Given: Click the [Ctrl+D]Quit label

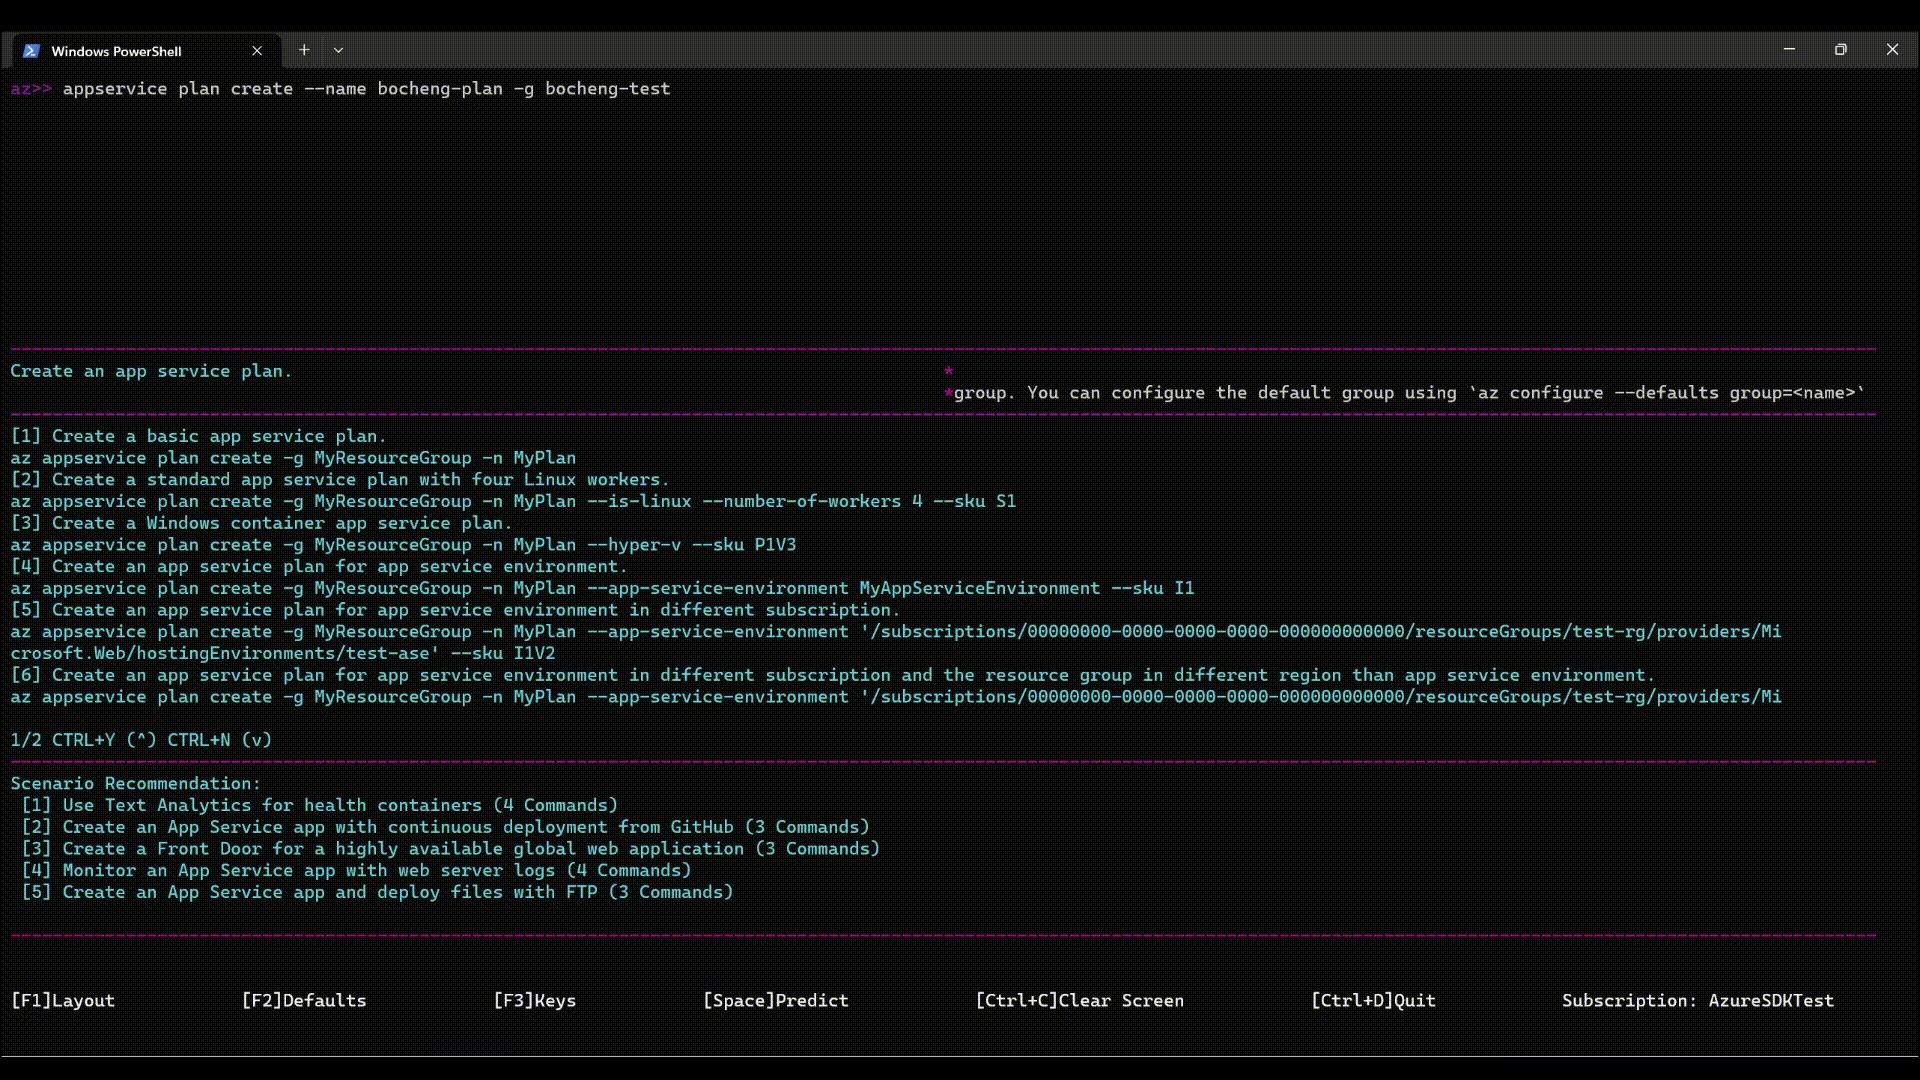Looking at the screenshot, I should point(1373,1001).
